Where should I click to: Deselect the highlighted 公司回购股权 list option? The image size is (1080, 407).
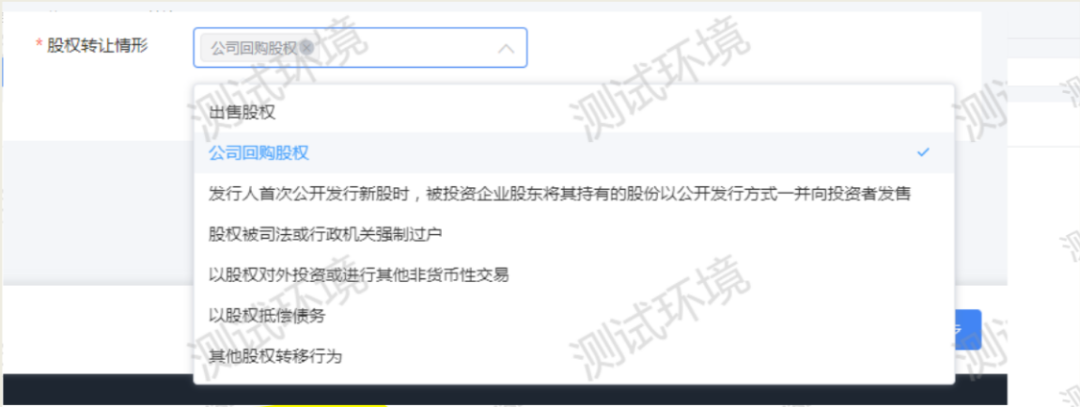(574, 153)
